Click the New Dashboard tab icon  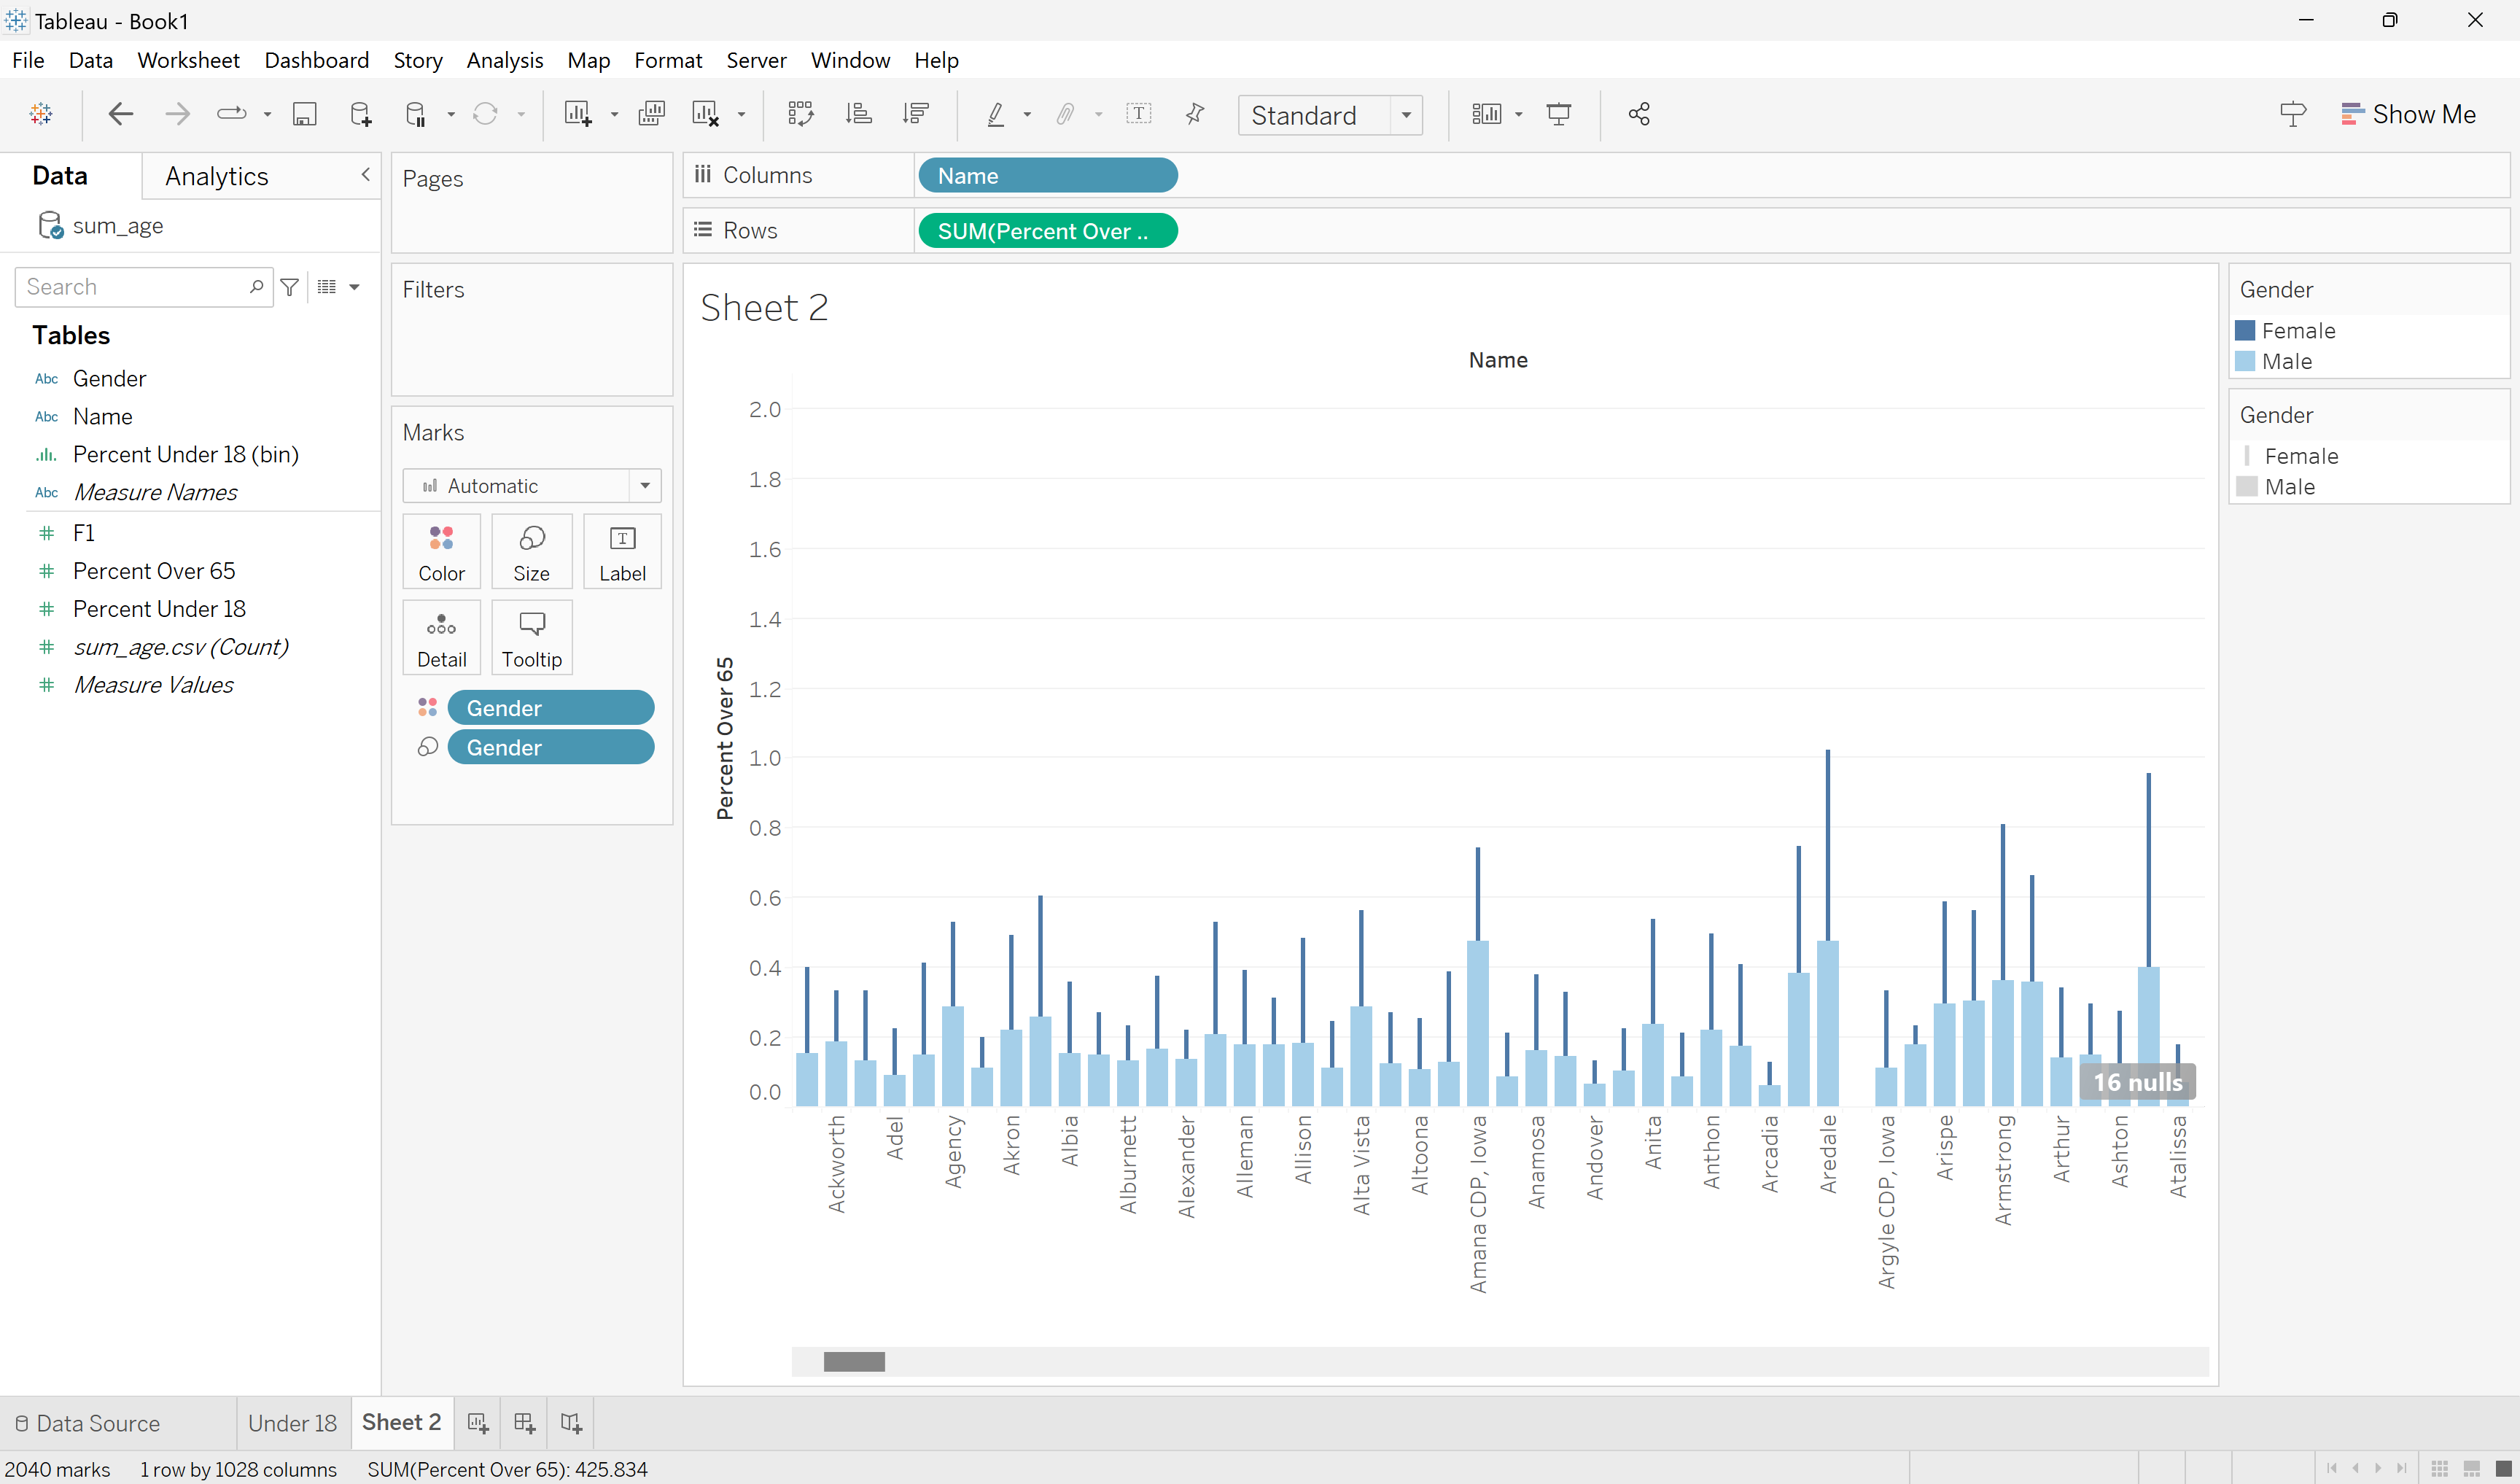[x=525, y=1422]
